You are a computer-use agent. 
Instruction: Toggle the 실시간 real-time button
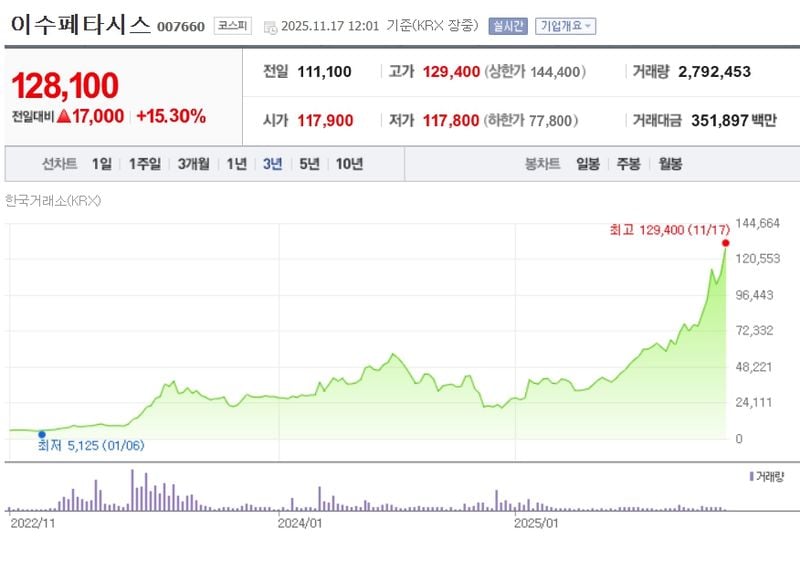click(x=507, y=26)
